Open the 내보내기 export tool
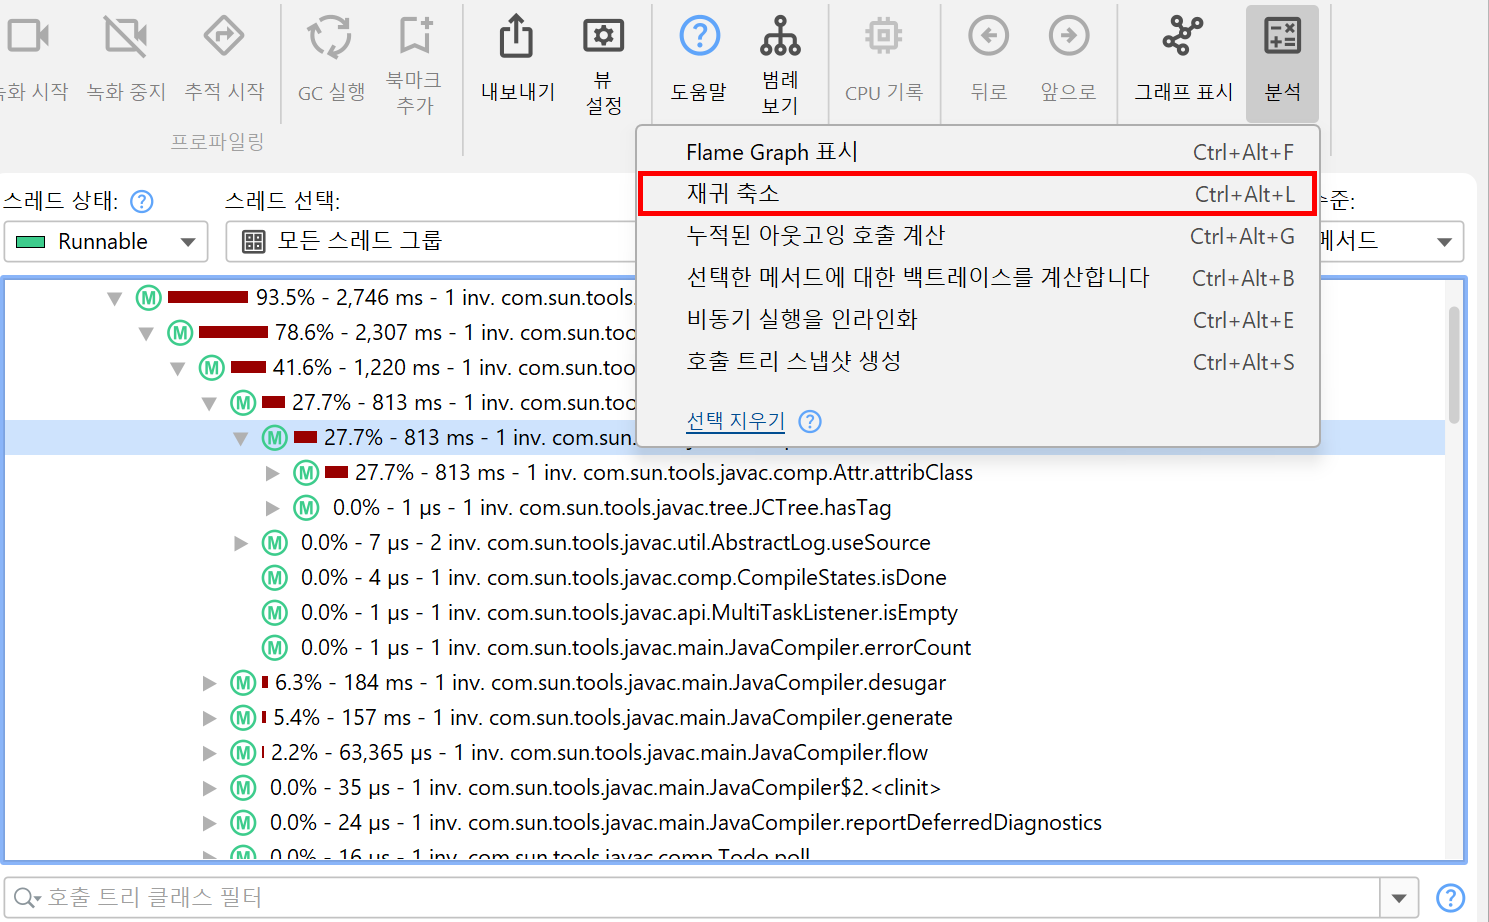This screenshot has width=1489, height=922. tap(517, 37)
